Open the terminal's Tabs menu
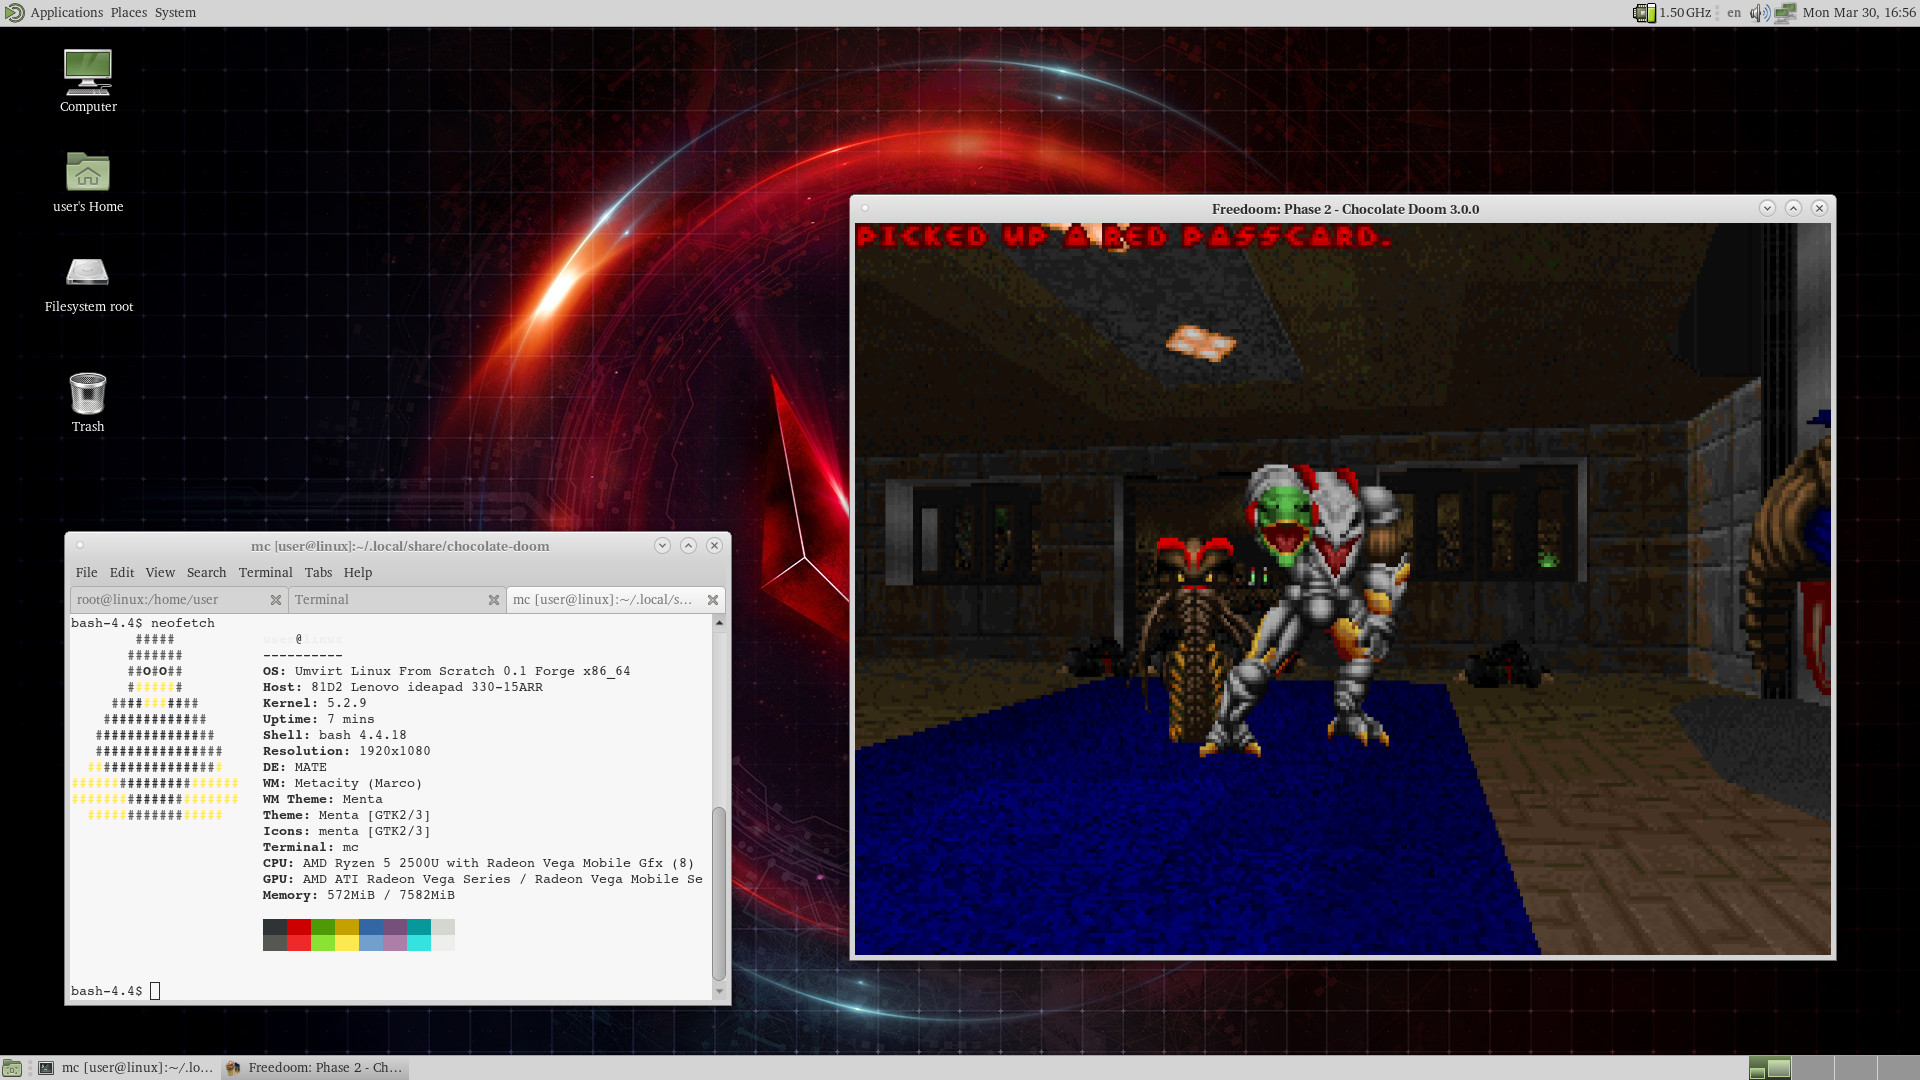The width and height of the screenshot is (1920, 1080). point(318,573)
